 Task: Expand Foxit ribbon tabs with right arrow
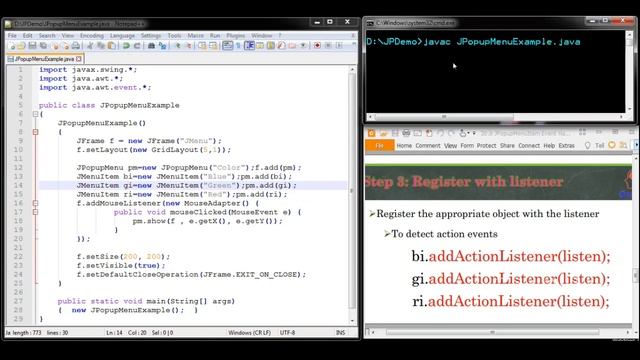pos(636,145)
